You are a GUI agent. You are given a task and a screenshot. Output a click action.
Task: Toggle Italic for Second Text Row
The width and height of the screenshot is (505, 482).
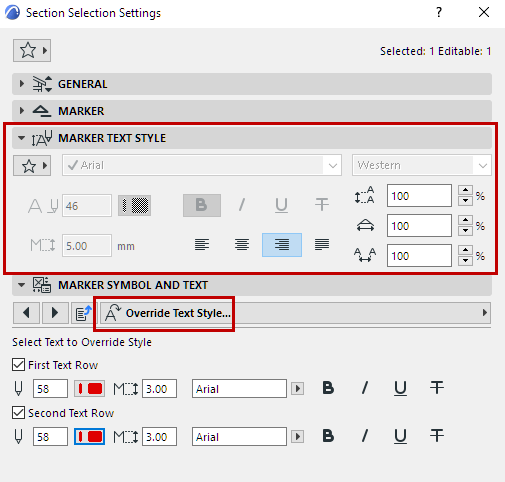365,436
